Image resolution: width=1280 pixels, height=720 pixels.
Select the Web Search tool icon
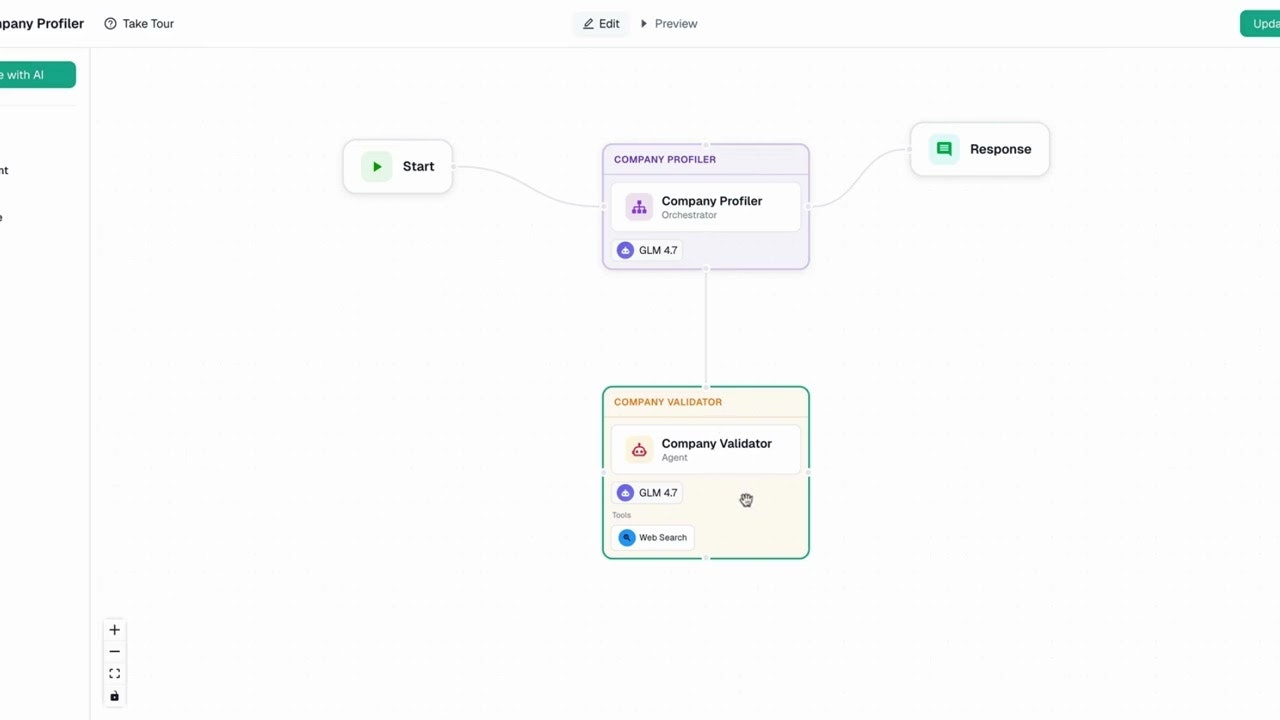click(625, 537)
